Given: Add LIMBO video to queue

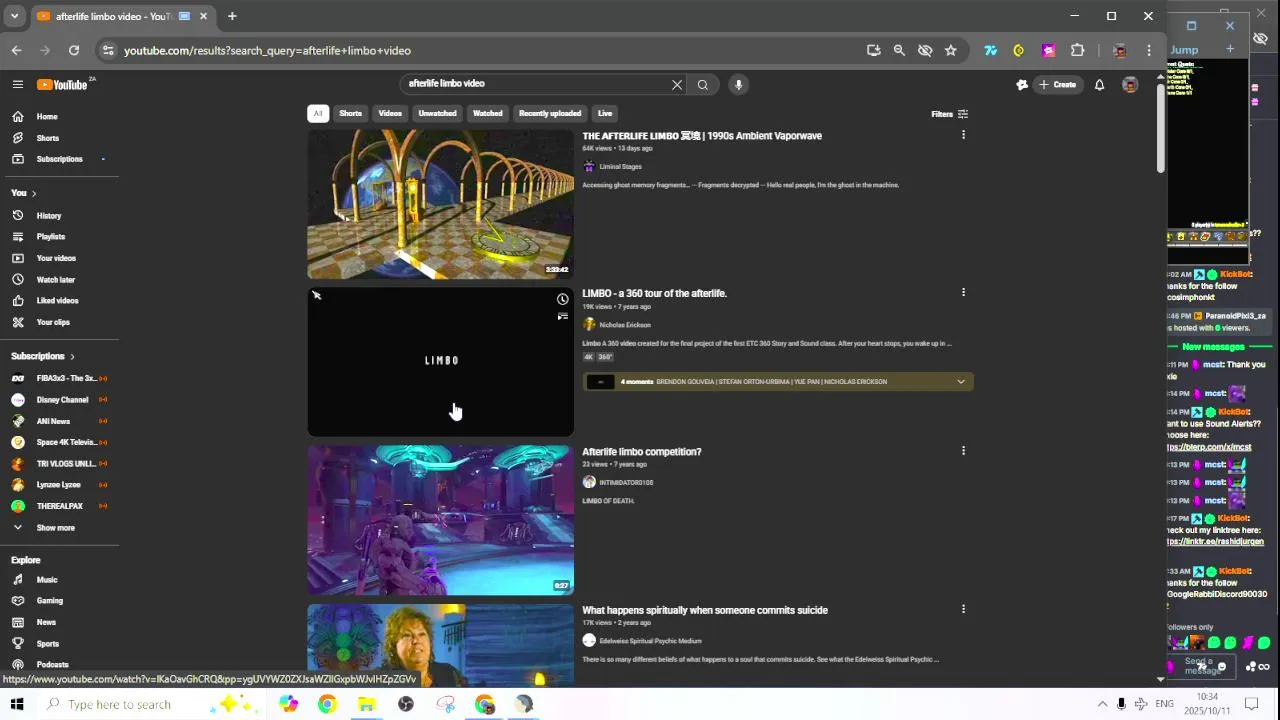Looking at the screenshot, I should (x=563, y=317).
